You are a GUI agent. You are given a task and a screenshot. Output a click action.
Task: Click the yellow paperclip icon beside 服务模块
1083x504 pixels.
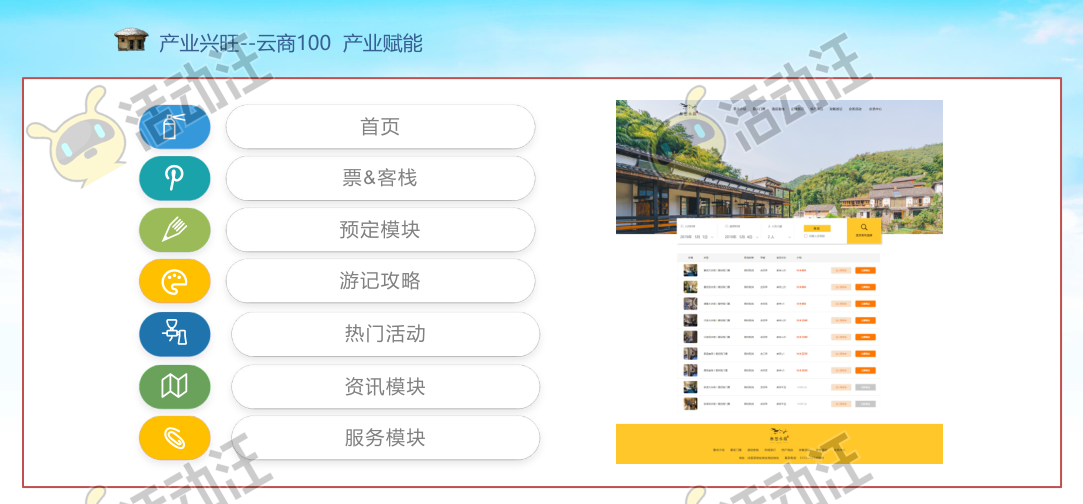(174, 438)
